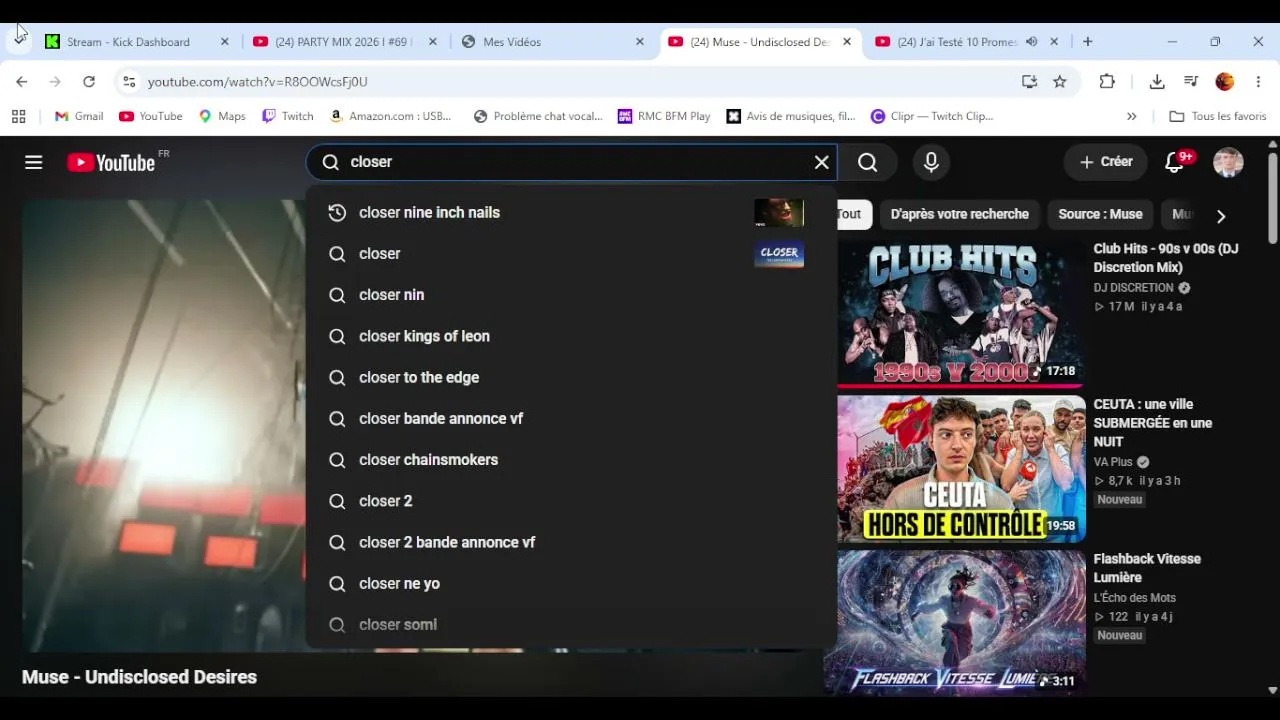Open Chrome downloads

point(1157,82)
